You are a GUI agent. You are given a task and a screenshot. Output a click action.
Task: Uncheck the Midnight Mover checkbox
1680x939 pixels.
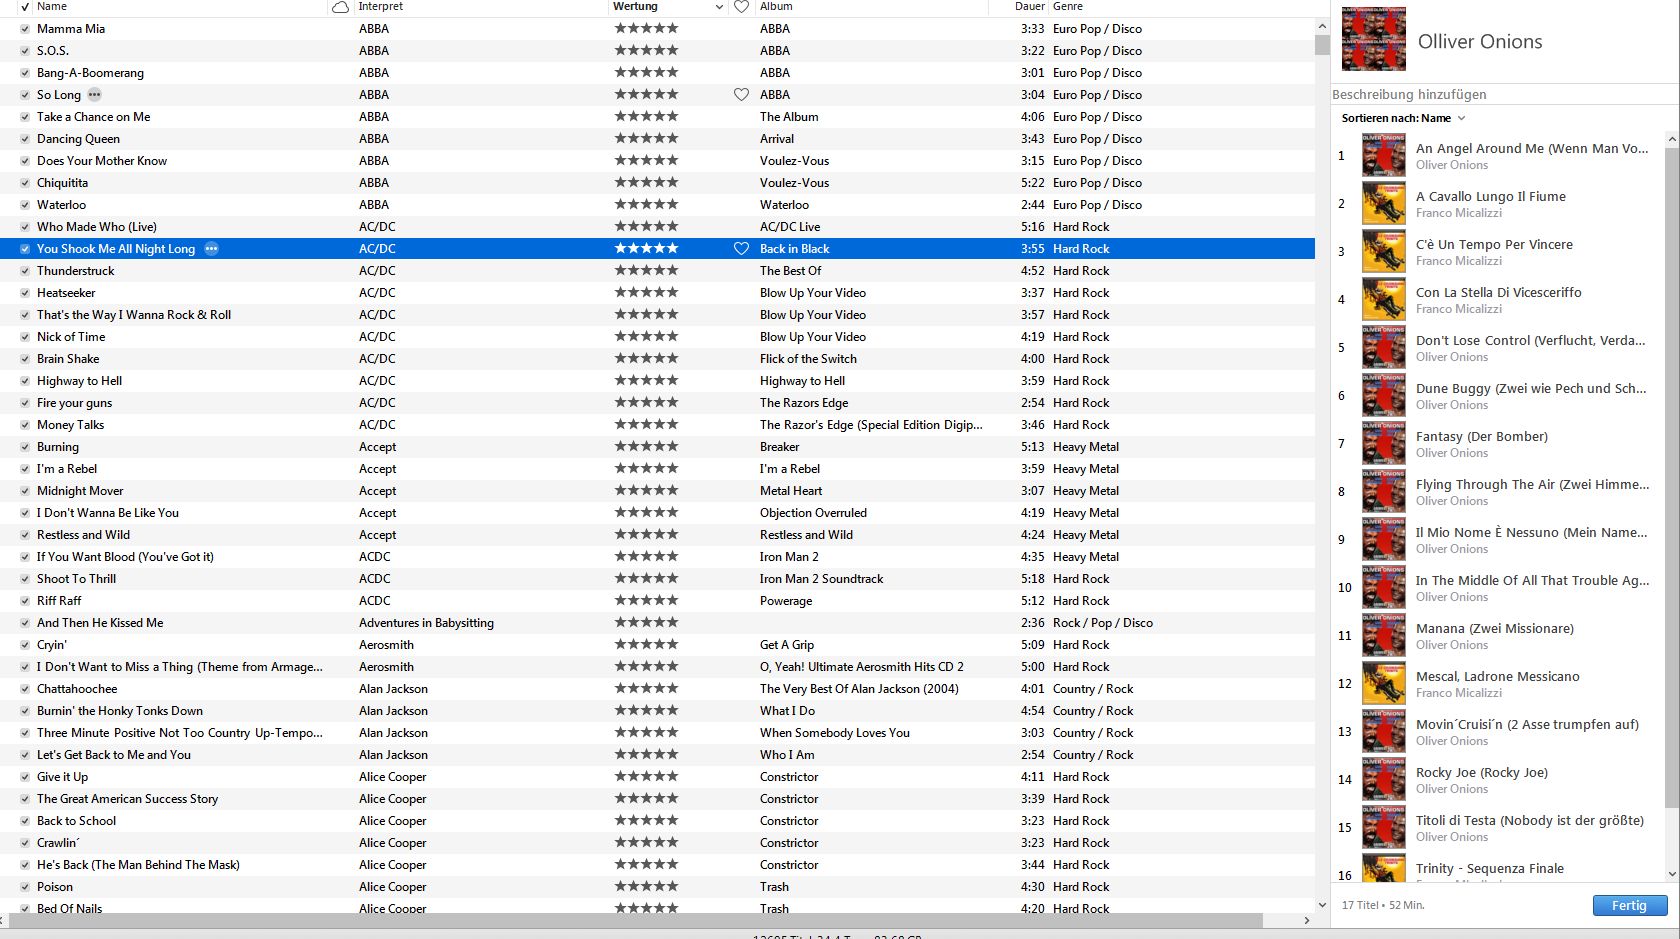[25, 491]
